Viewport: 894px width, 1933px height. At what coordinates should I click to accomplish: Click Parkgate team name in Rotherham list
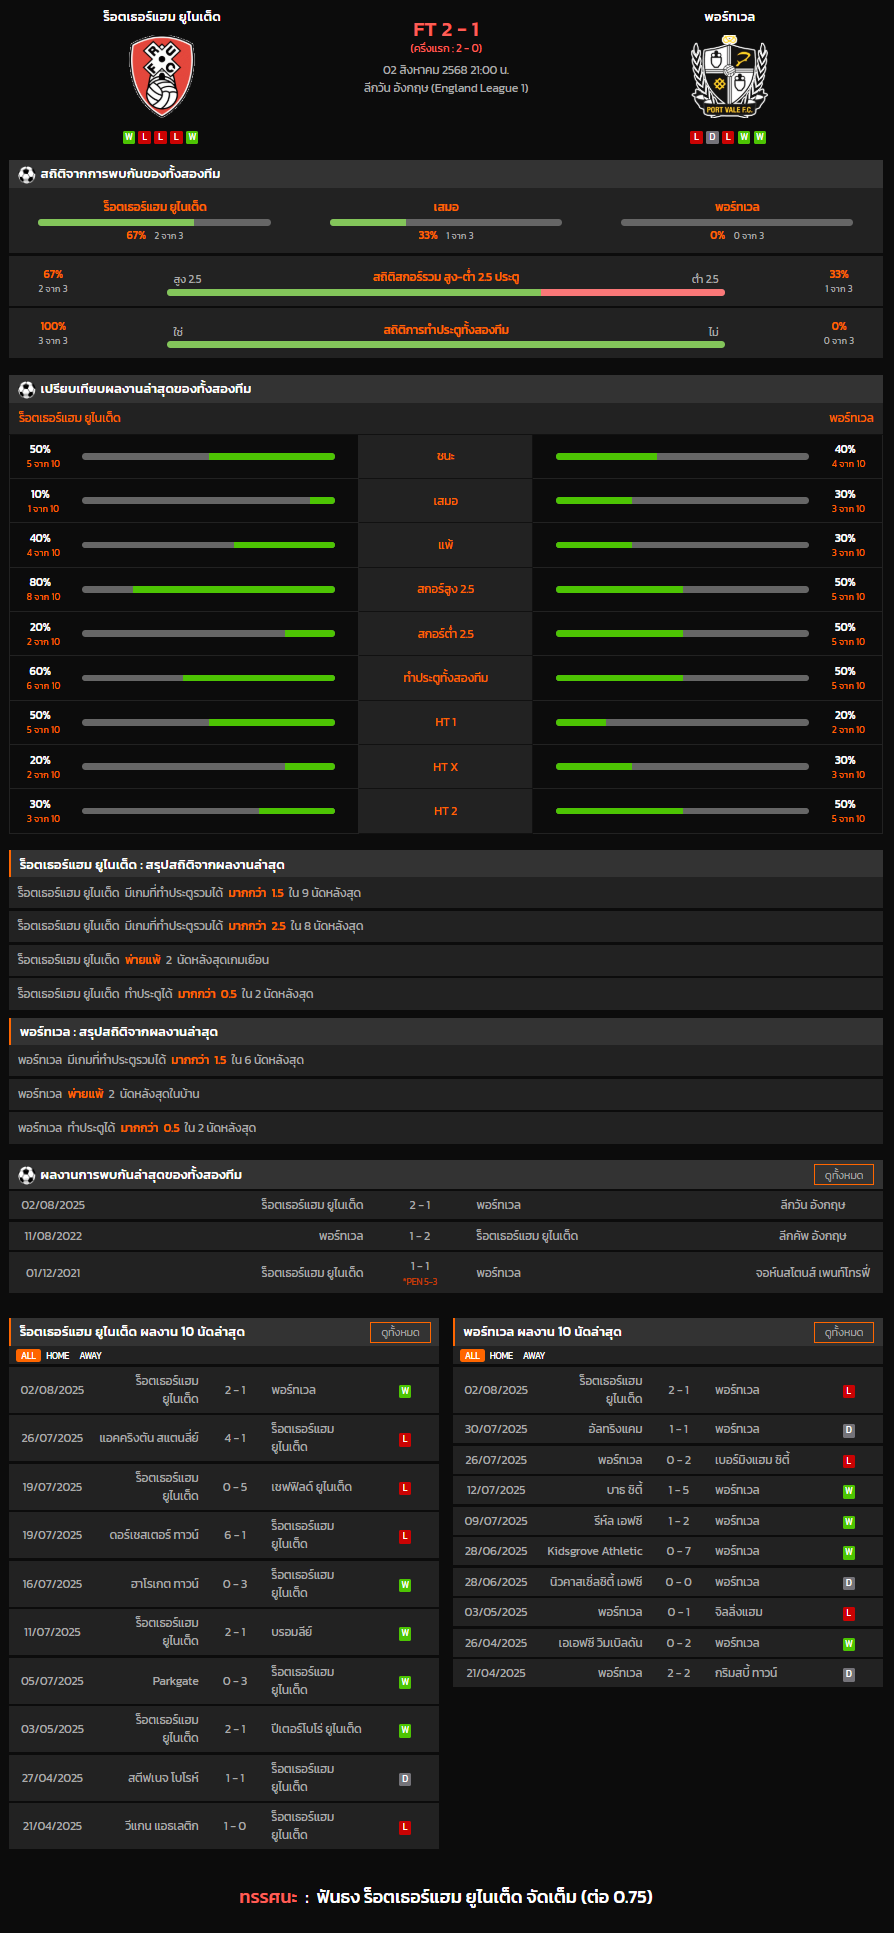tap(176, 1682)
